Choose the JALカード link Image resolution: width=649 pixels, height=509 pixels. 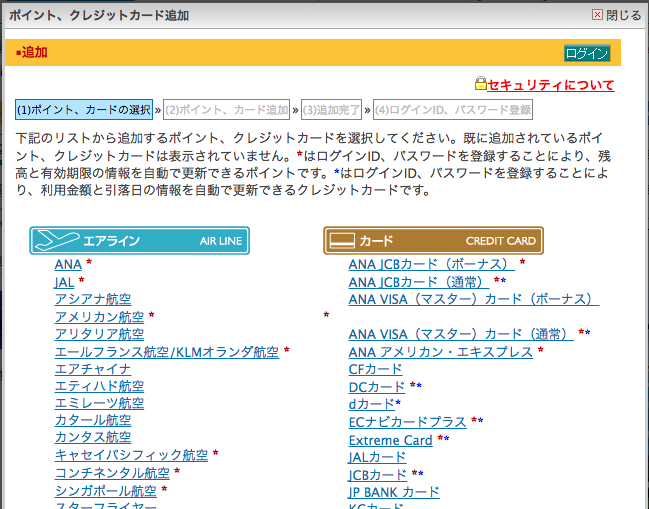click(377, 457)
